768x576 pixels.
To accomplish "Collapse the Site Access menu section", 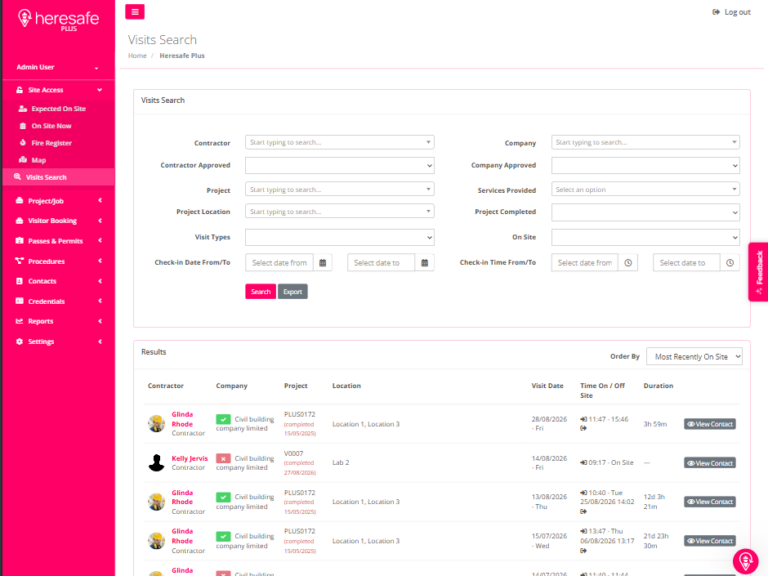I will (58, 90).
